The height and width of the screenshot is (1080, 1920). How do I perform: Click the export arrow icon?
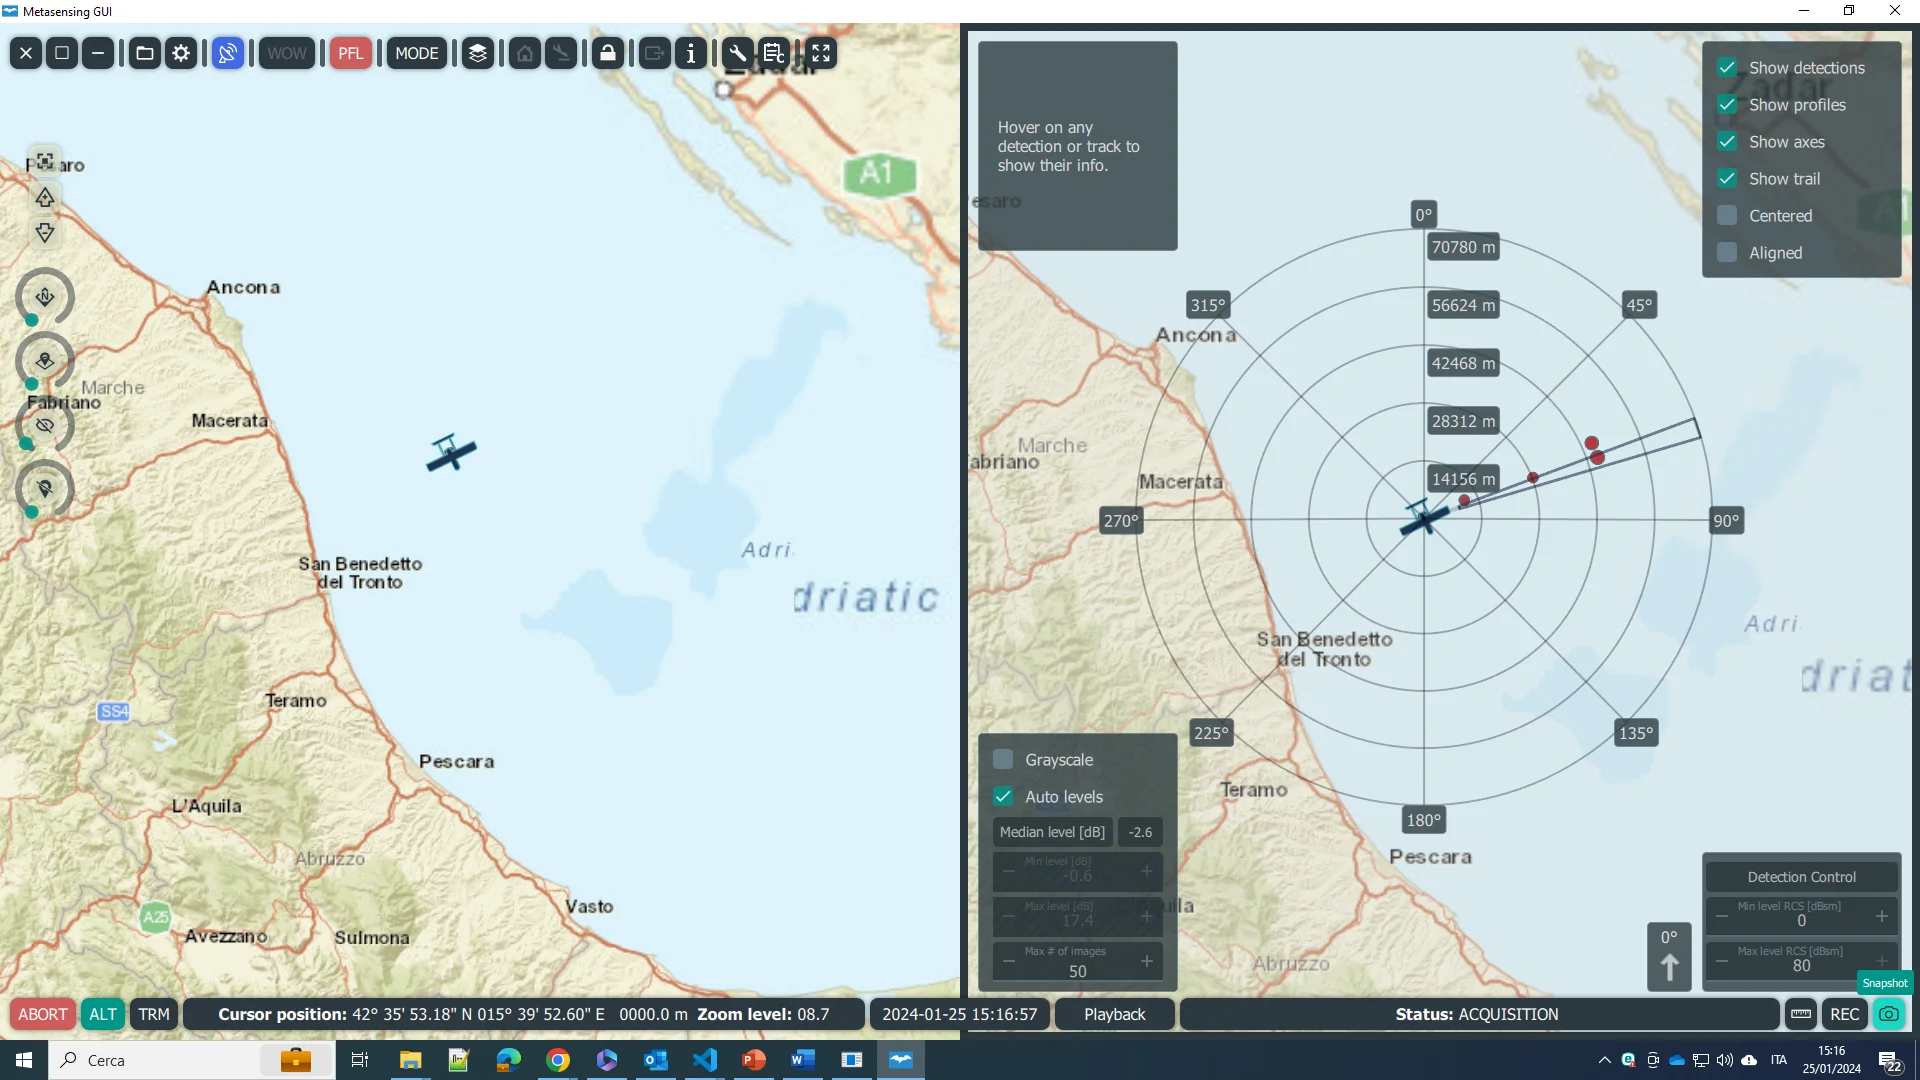[x=655, y=53]
